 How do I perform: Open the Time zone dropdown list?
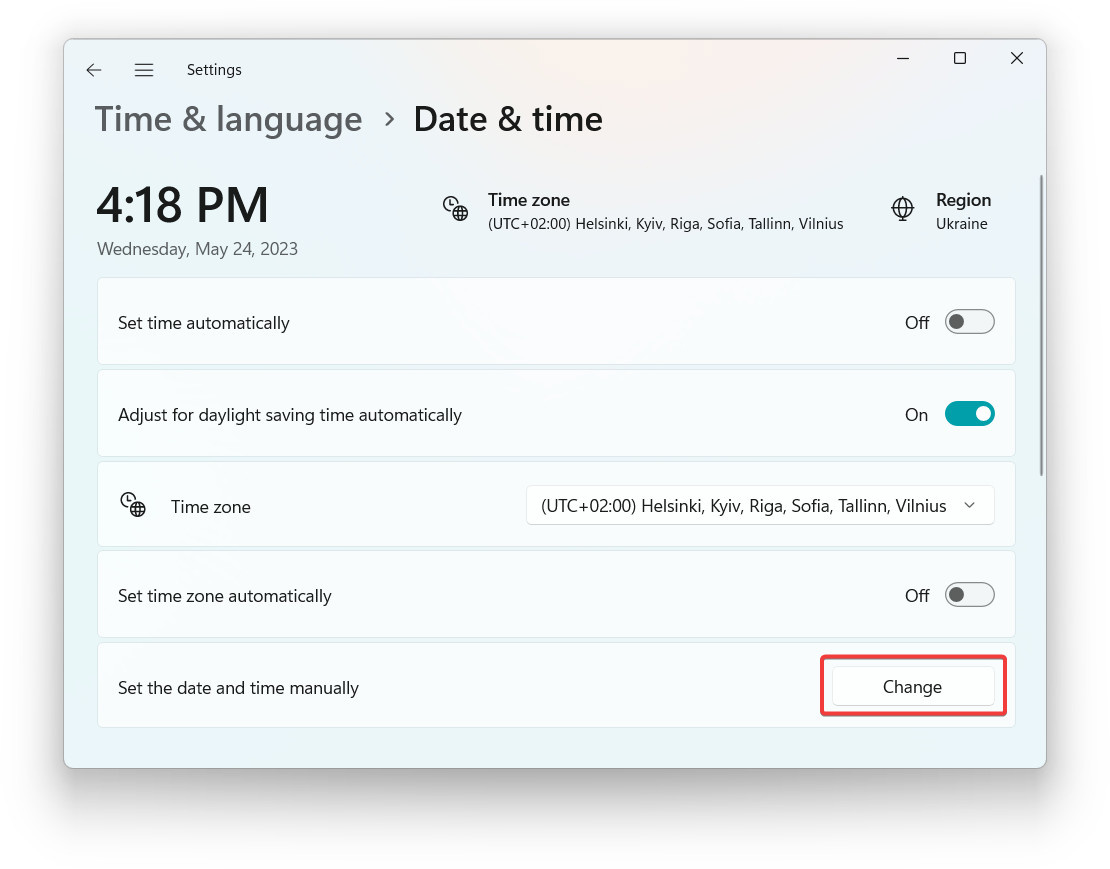pos(760,505)
